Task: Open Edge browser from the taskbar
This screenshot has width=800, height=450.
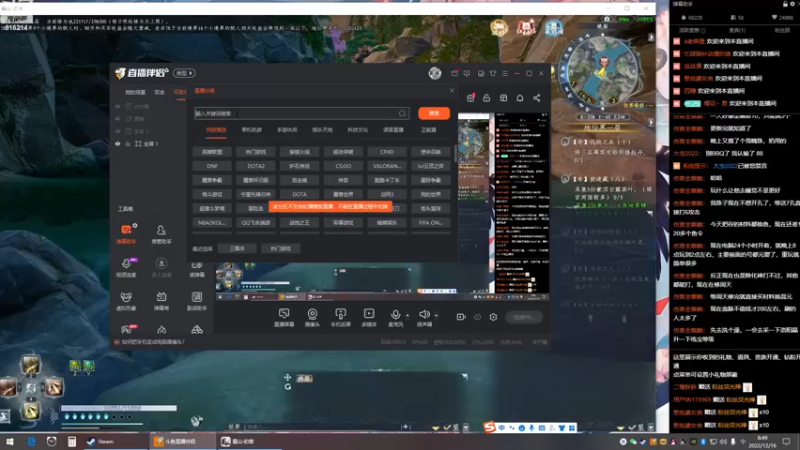Action: point(32,441)
